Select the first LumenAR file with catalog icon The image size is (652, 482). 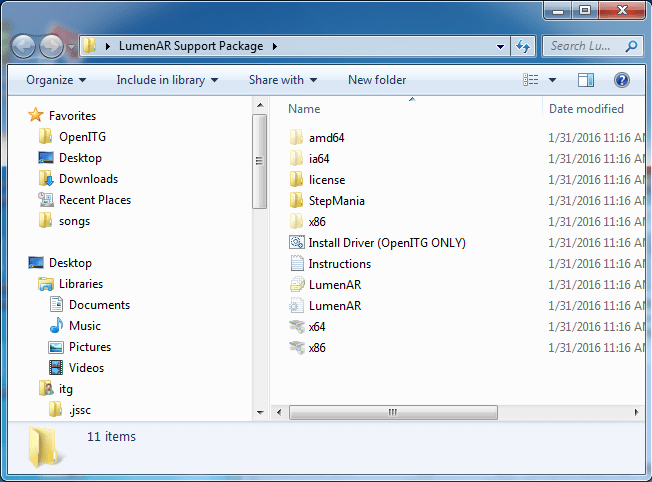325,284
